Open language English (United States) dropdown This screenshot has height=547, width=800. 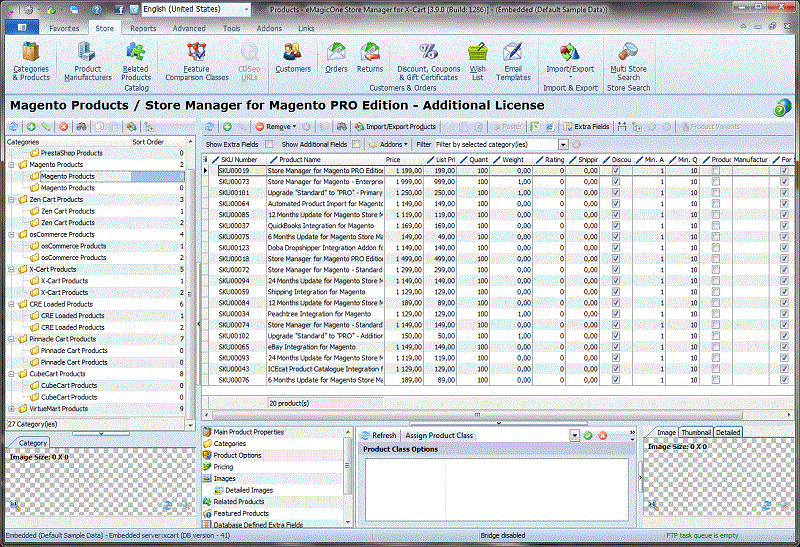pyautogui.click(x=246, y=9)
